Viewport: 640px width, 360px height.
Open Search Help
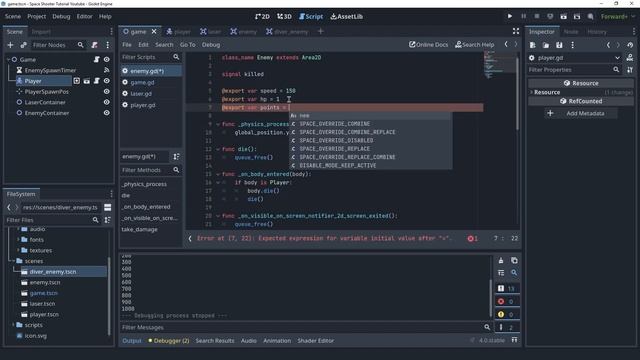[x=475, y=44]
